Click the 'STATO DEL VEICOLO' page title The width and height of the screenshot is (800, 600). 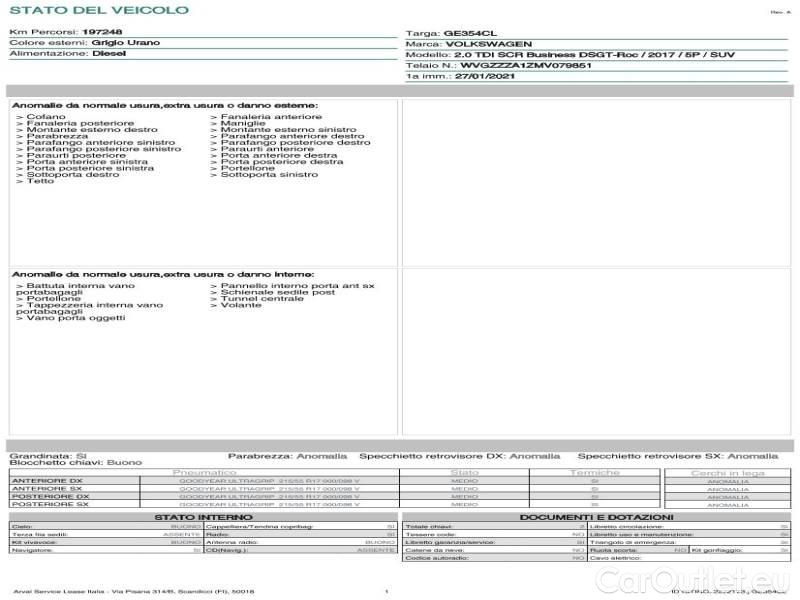coord(99,10)
